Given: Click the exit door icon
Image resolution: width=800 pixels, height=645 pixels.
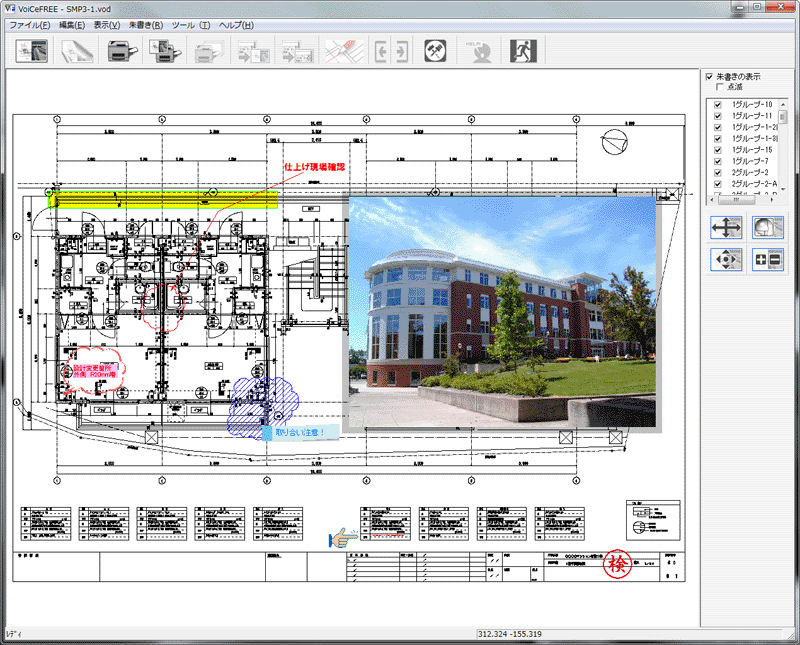Looking at the screenshot, I should coord(523,50).
